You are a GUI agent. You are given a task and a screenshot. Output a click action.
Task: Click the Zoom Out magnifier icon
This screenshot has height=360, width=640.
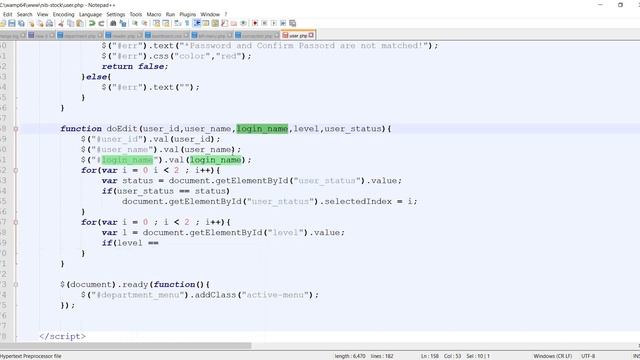[144, 23]
